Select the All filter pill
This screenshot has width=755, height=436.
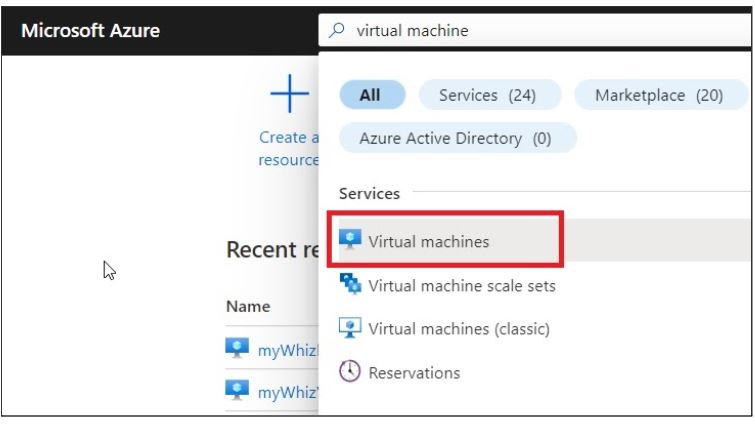(372, 95)
